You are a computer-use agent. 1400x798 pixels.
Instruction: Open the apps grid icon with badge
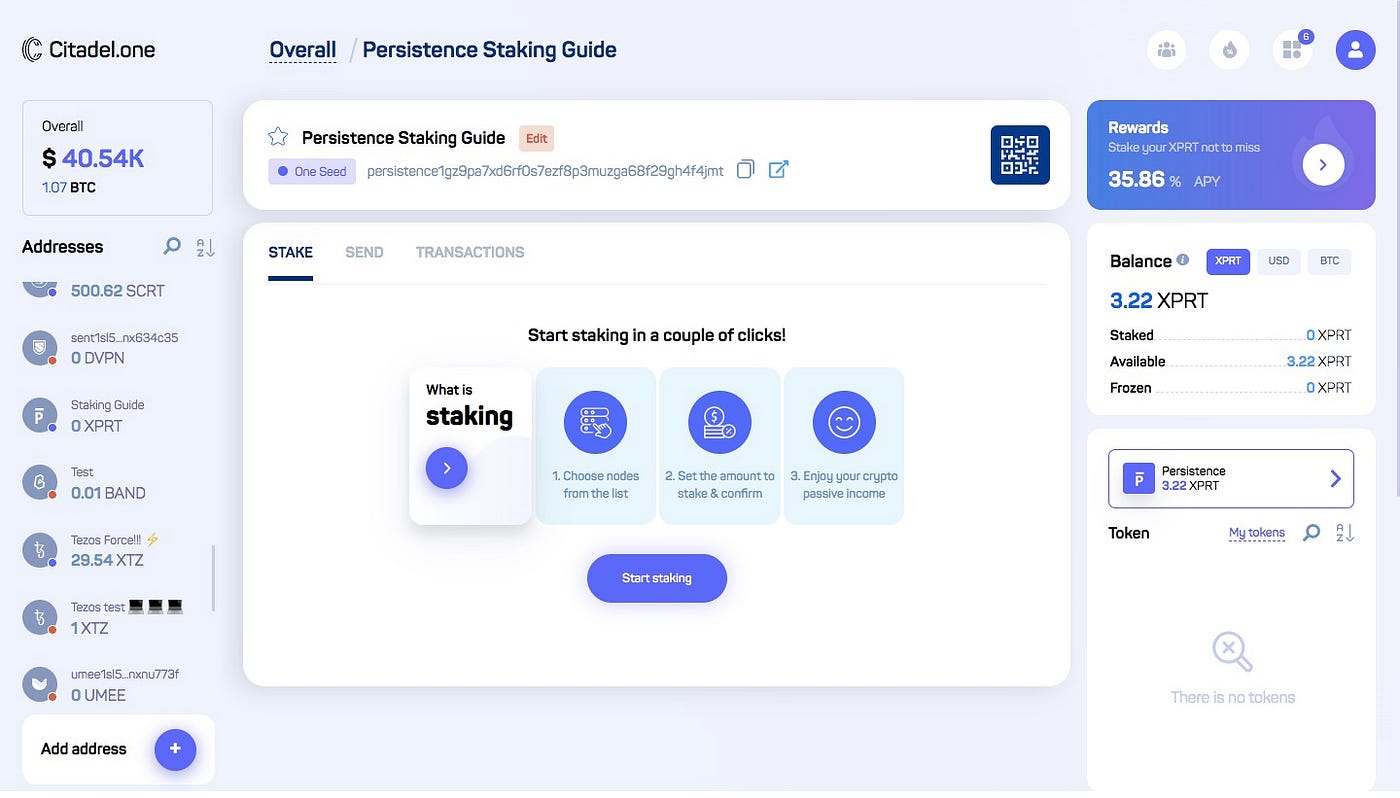(1293, 49)
